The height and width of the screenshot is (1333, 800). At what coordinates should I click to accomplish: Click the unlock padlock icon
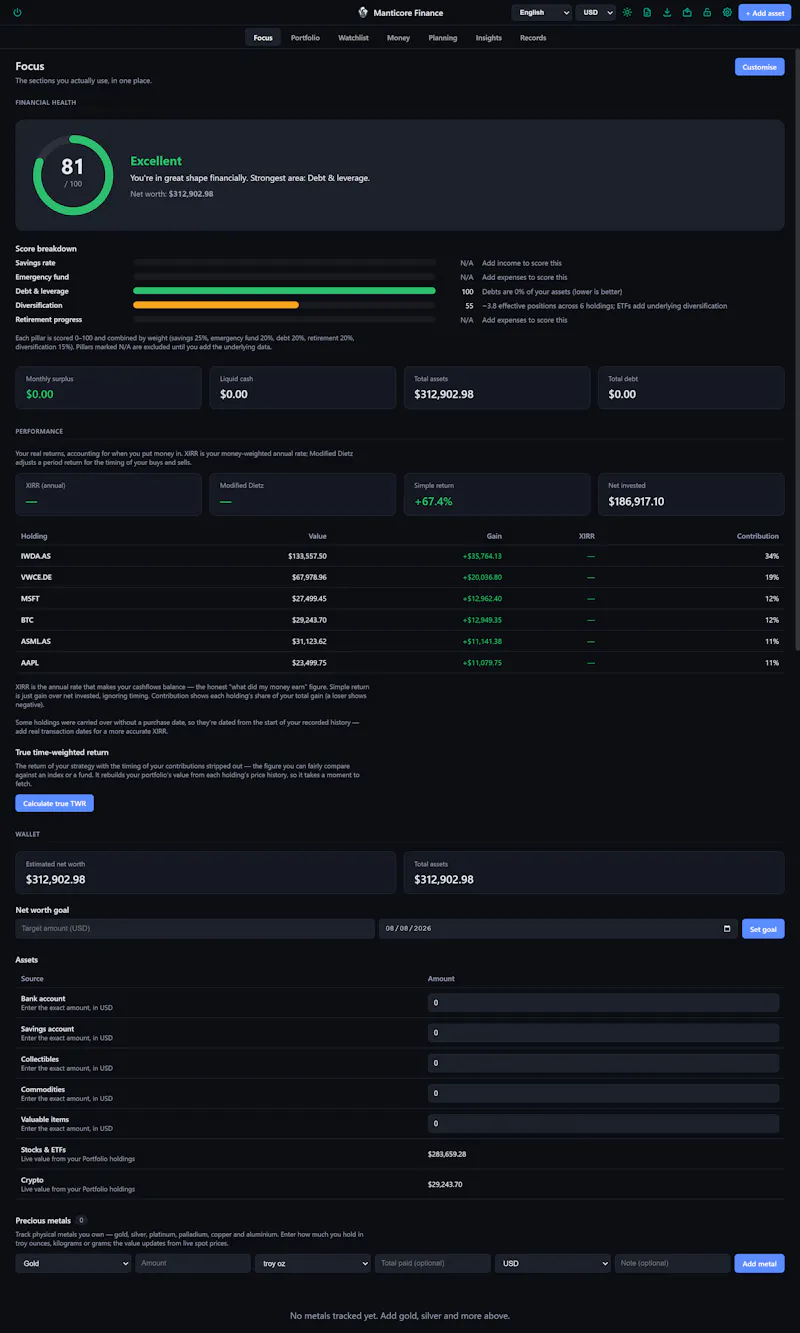coord(707,13)
